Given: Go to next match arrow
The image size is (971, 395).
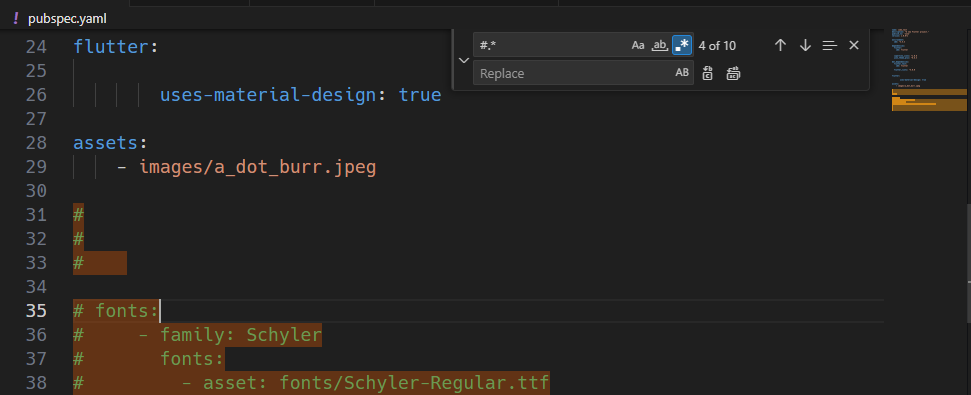Looking at the screenshot, I should (805, 45).
